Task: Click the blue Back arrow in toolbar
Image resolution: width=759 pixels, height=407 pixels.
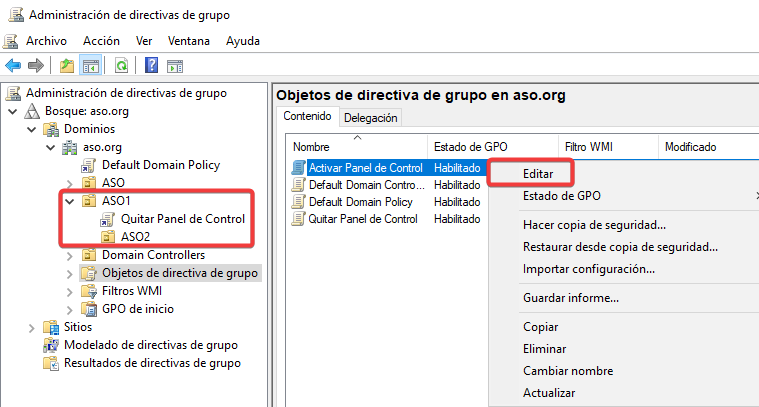Action: [x=13, y=66]
